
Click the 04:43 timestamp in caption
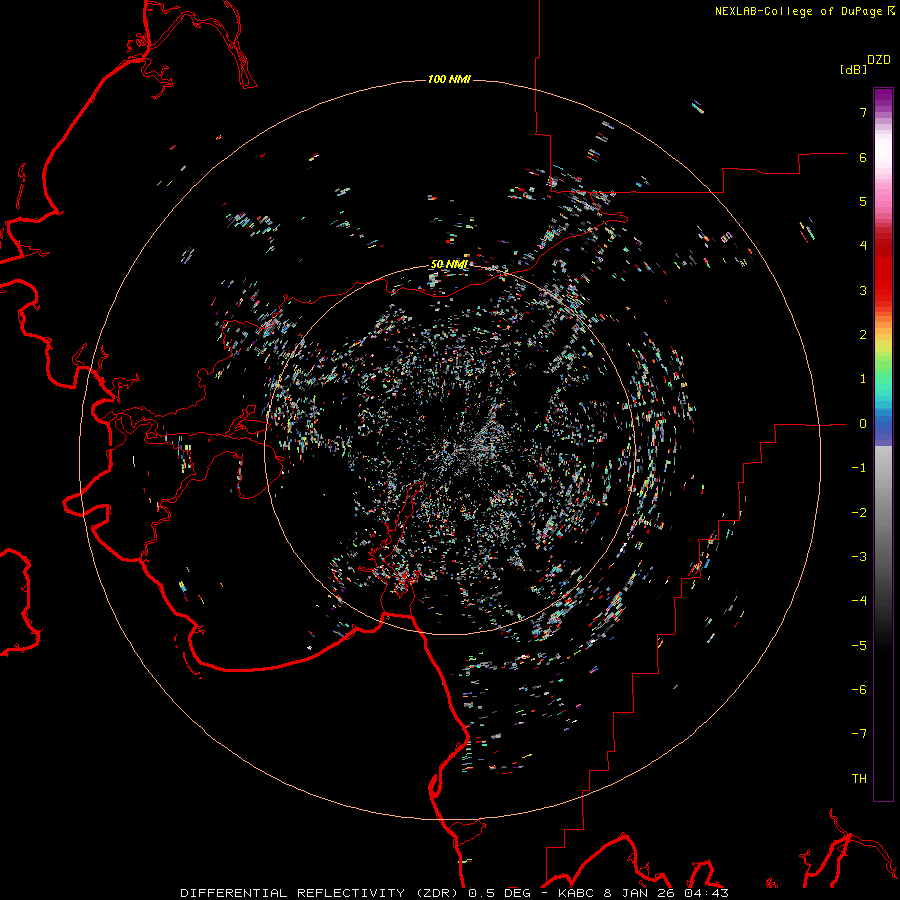(706, 893)
